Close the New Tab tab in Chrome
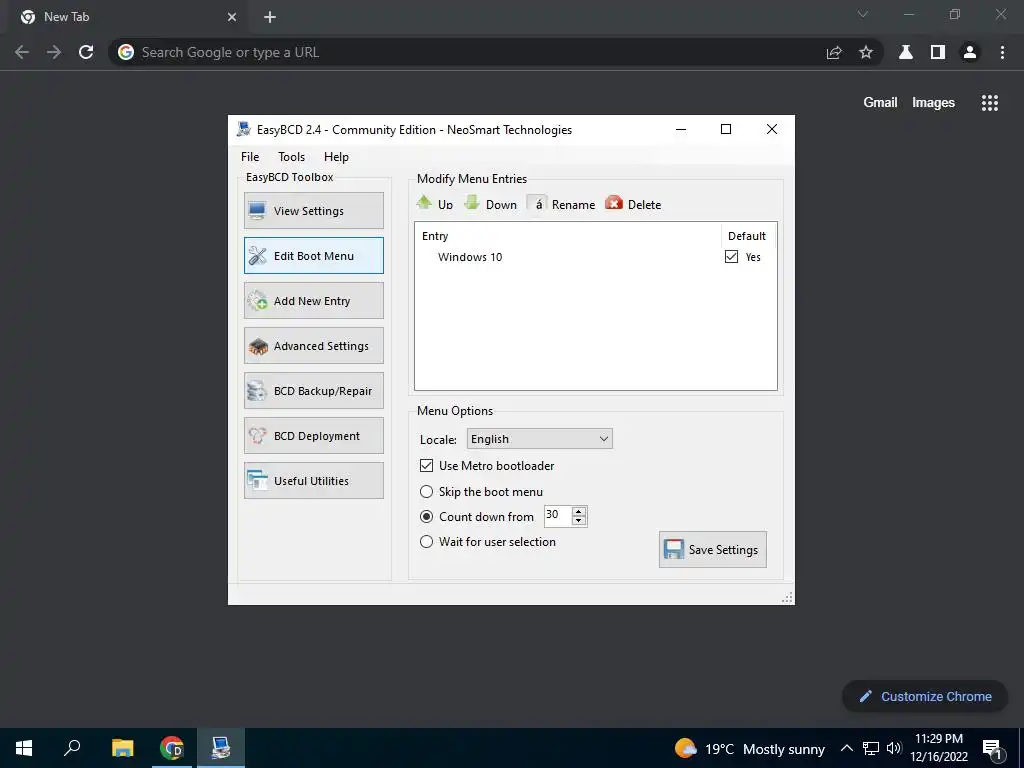This screenshot has height=768, width=1024. click(232, 17)
